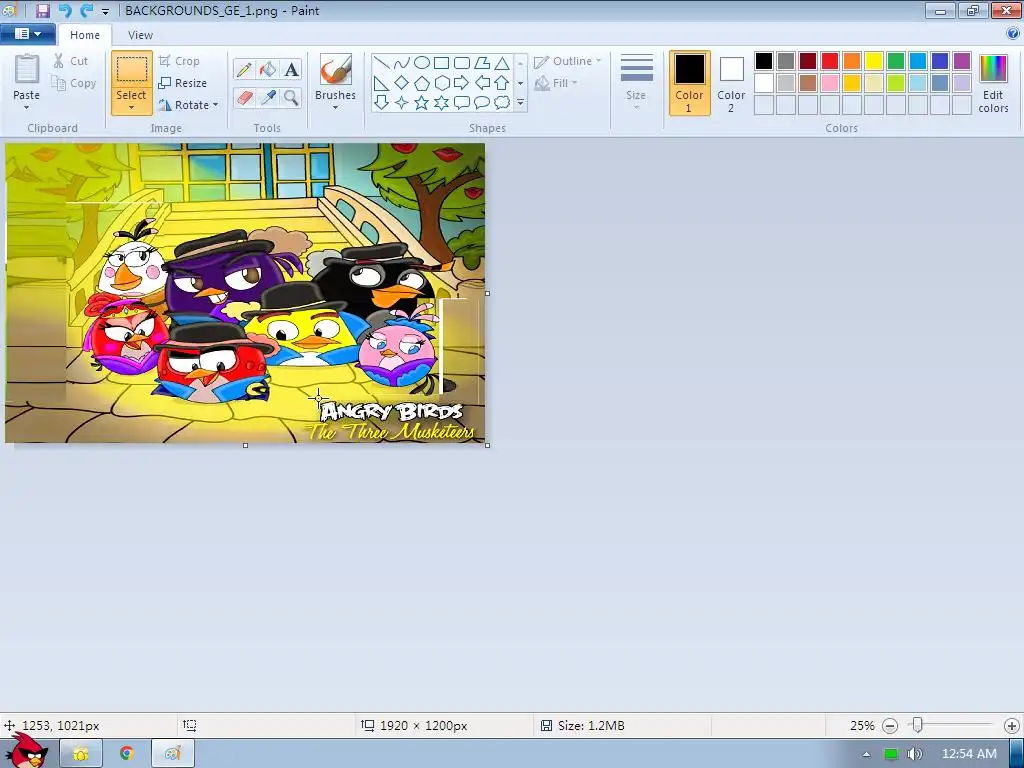Pick the Hexagon shape
The image size is (1024, 768).
point(441,83)
